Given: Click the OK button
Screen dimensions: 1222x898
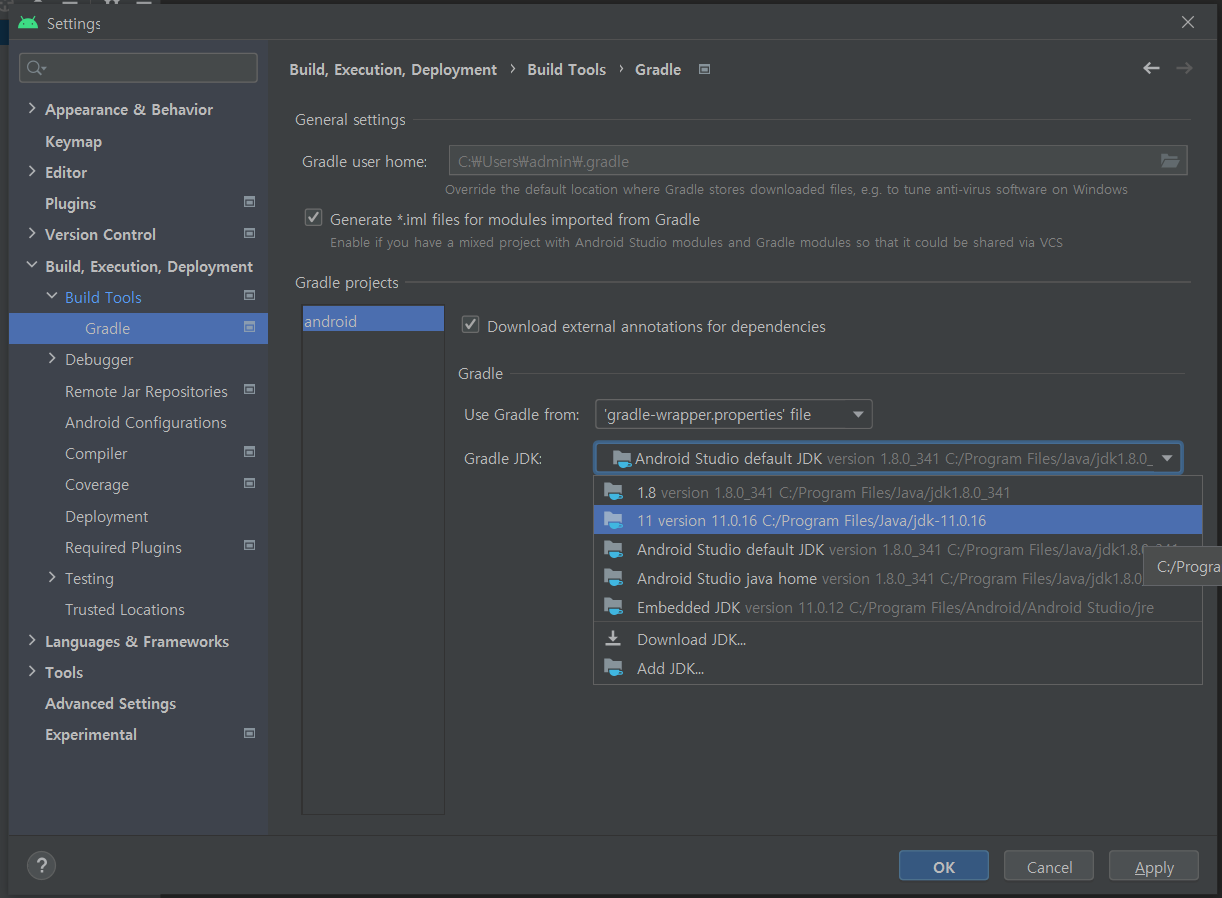Looking at the screenshot, I should point(944,867).
